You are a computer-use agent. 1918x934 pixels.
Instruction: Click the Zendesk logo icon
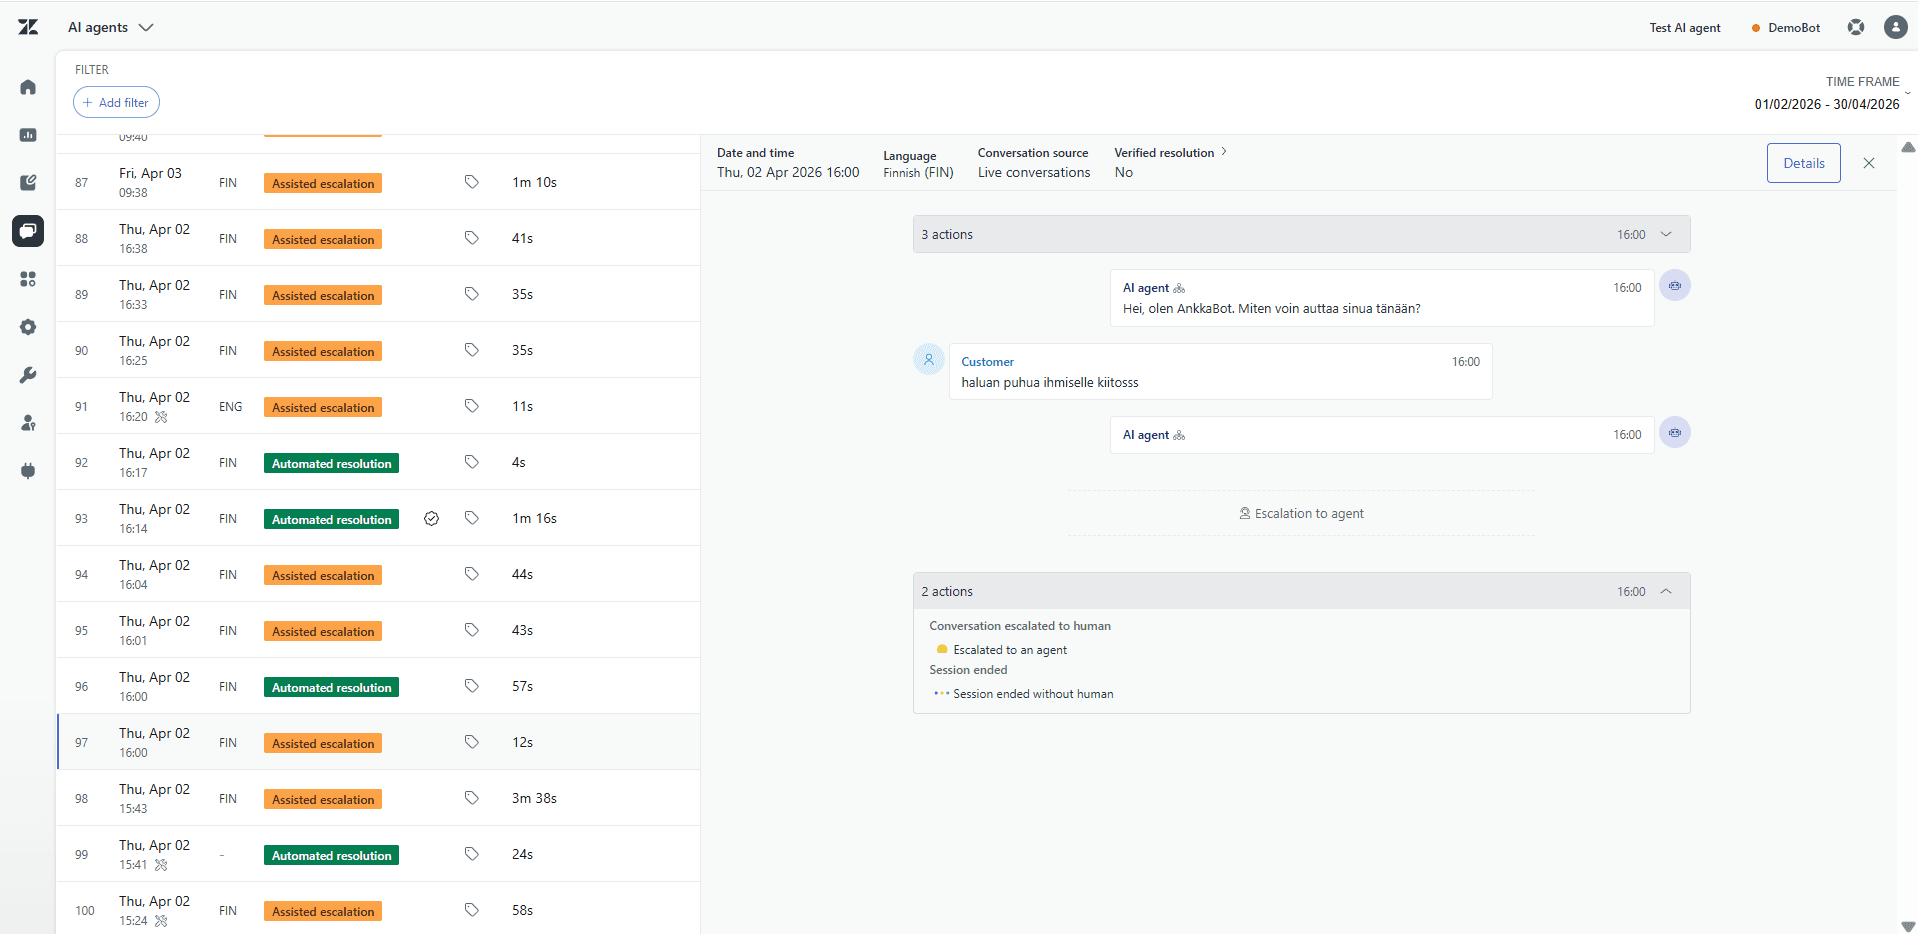tap(28, 27)
